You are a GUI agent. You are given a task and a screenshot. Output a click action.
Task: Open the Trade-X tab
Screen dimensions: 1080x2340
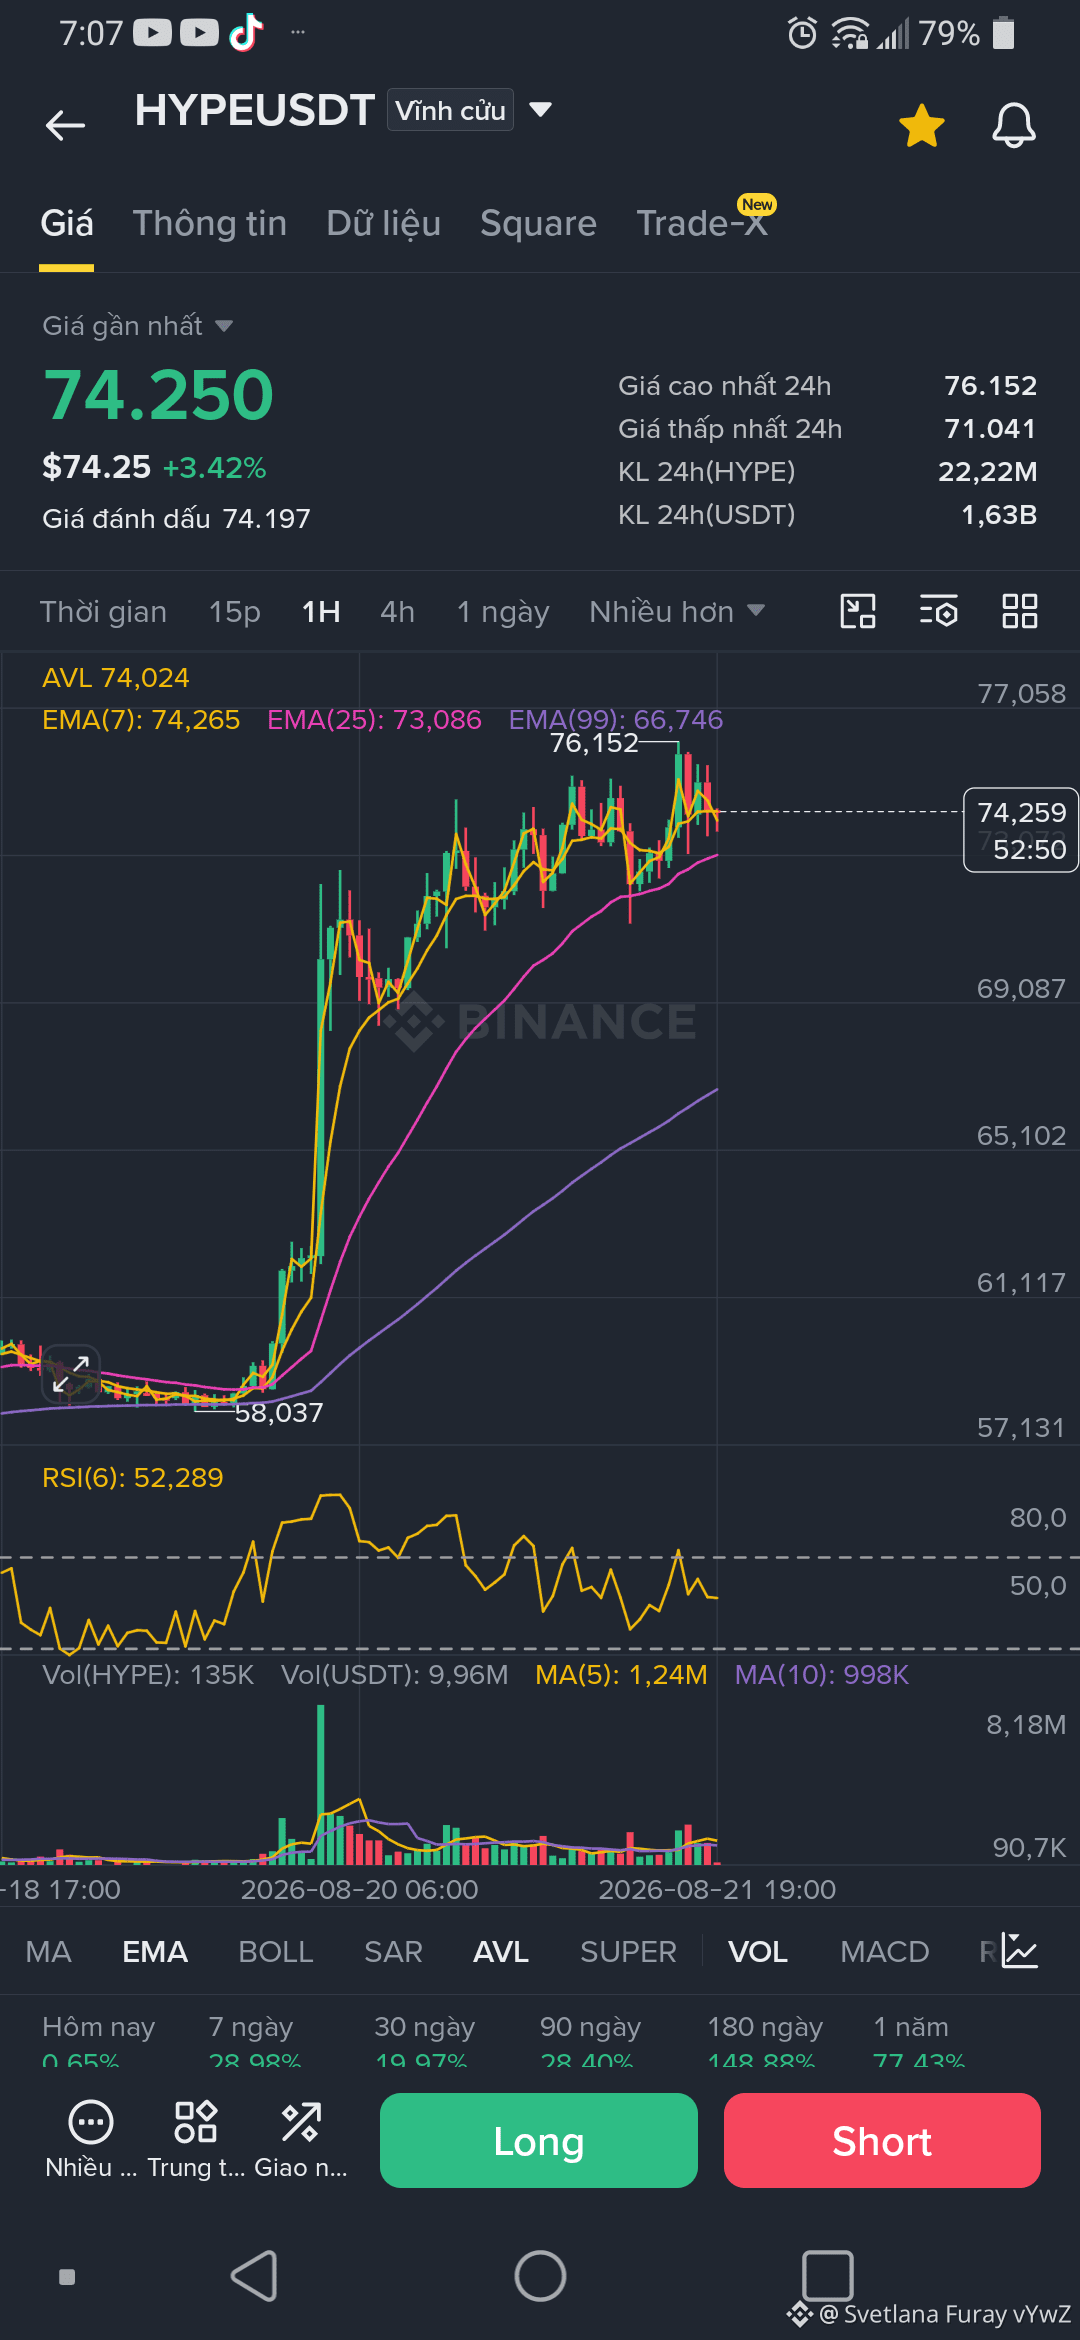coord(702,223)
